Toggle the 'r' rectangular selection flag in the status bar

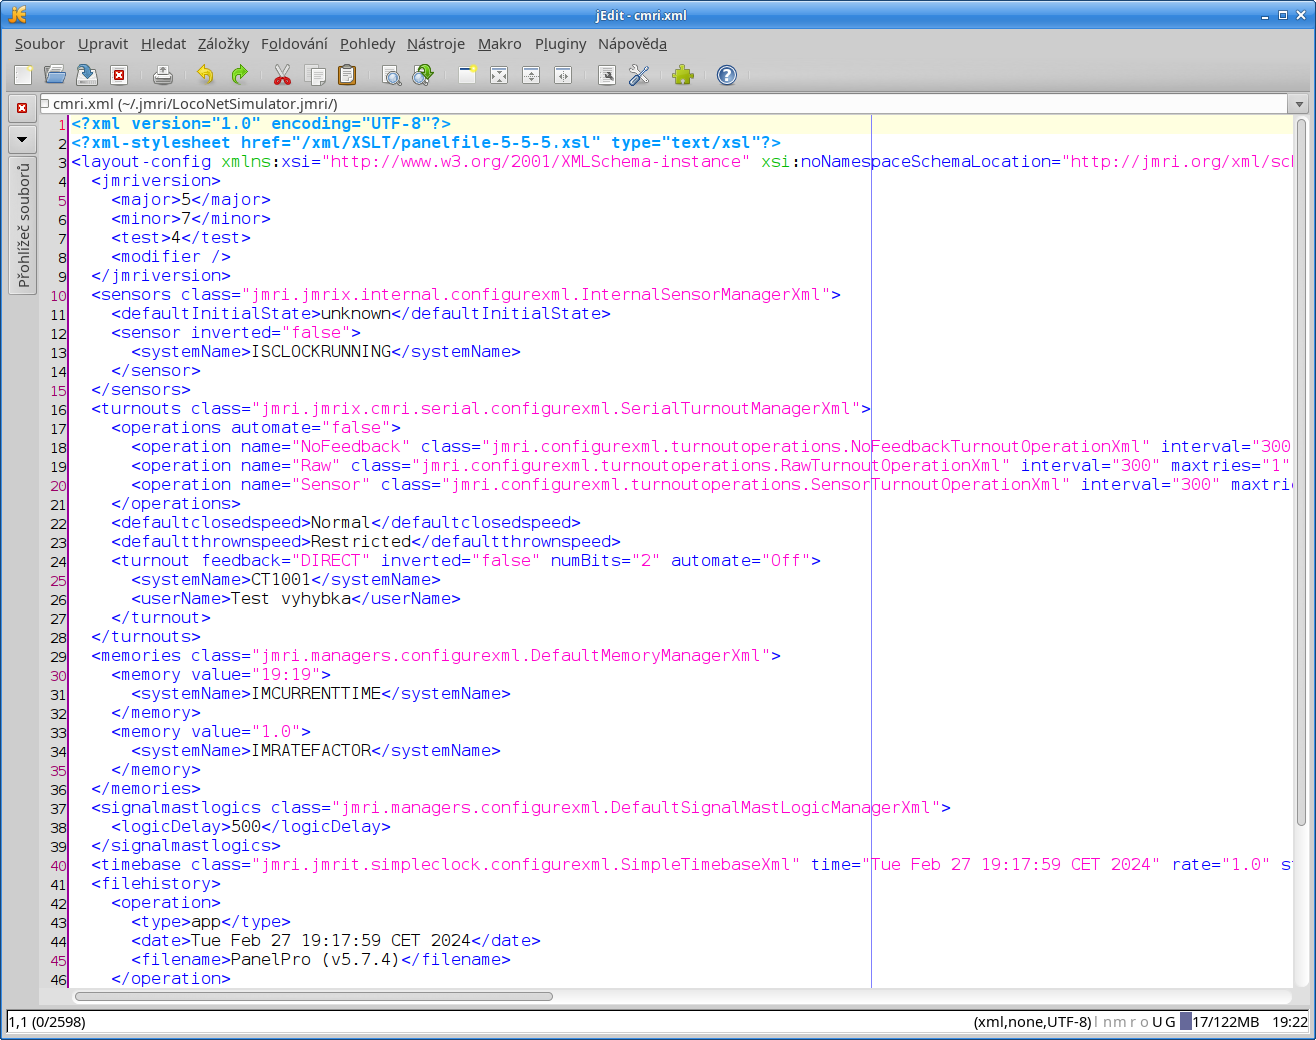click(1132, 1022)
